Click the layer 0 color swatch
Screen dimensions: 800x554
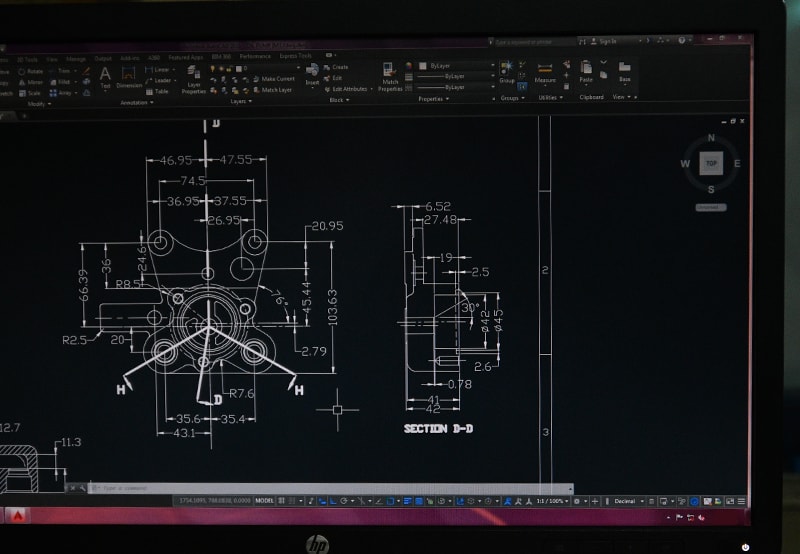[x=238, y=68]
